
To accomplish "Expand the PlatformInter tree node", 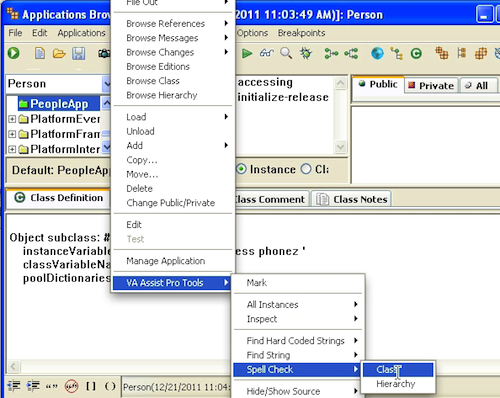I will [x=12, y=149].
